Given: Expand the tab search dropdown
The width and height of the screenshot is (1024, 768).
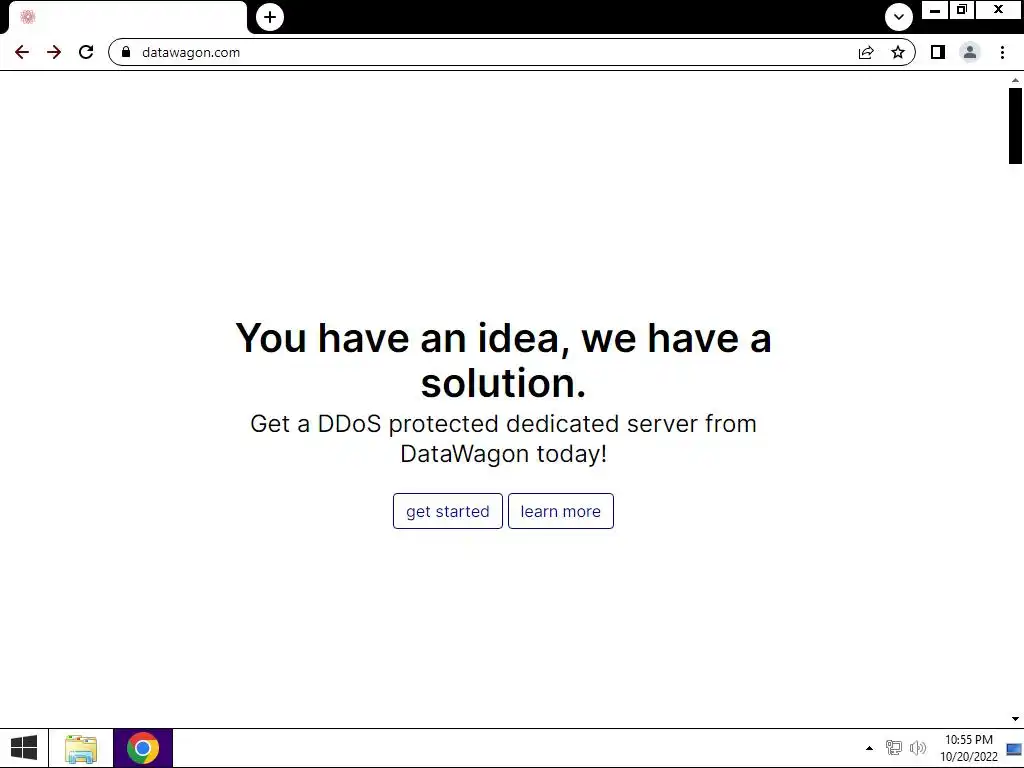Looking at the screenshot, I should (899, 17).
